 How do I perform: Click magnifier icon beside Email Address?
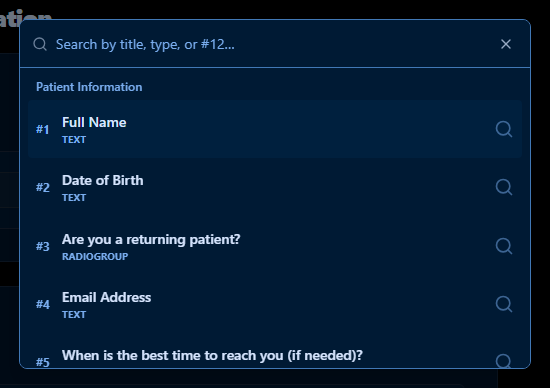[504, 304]
